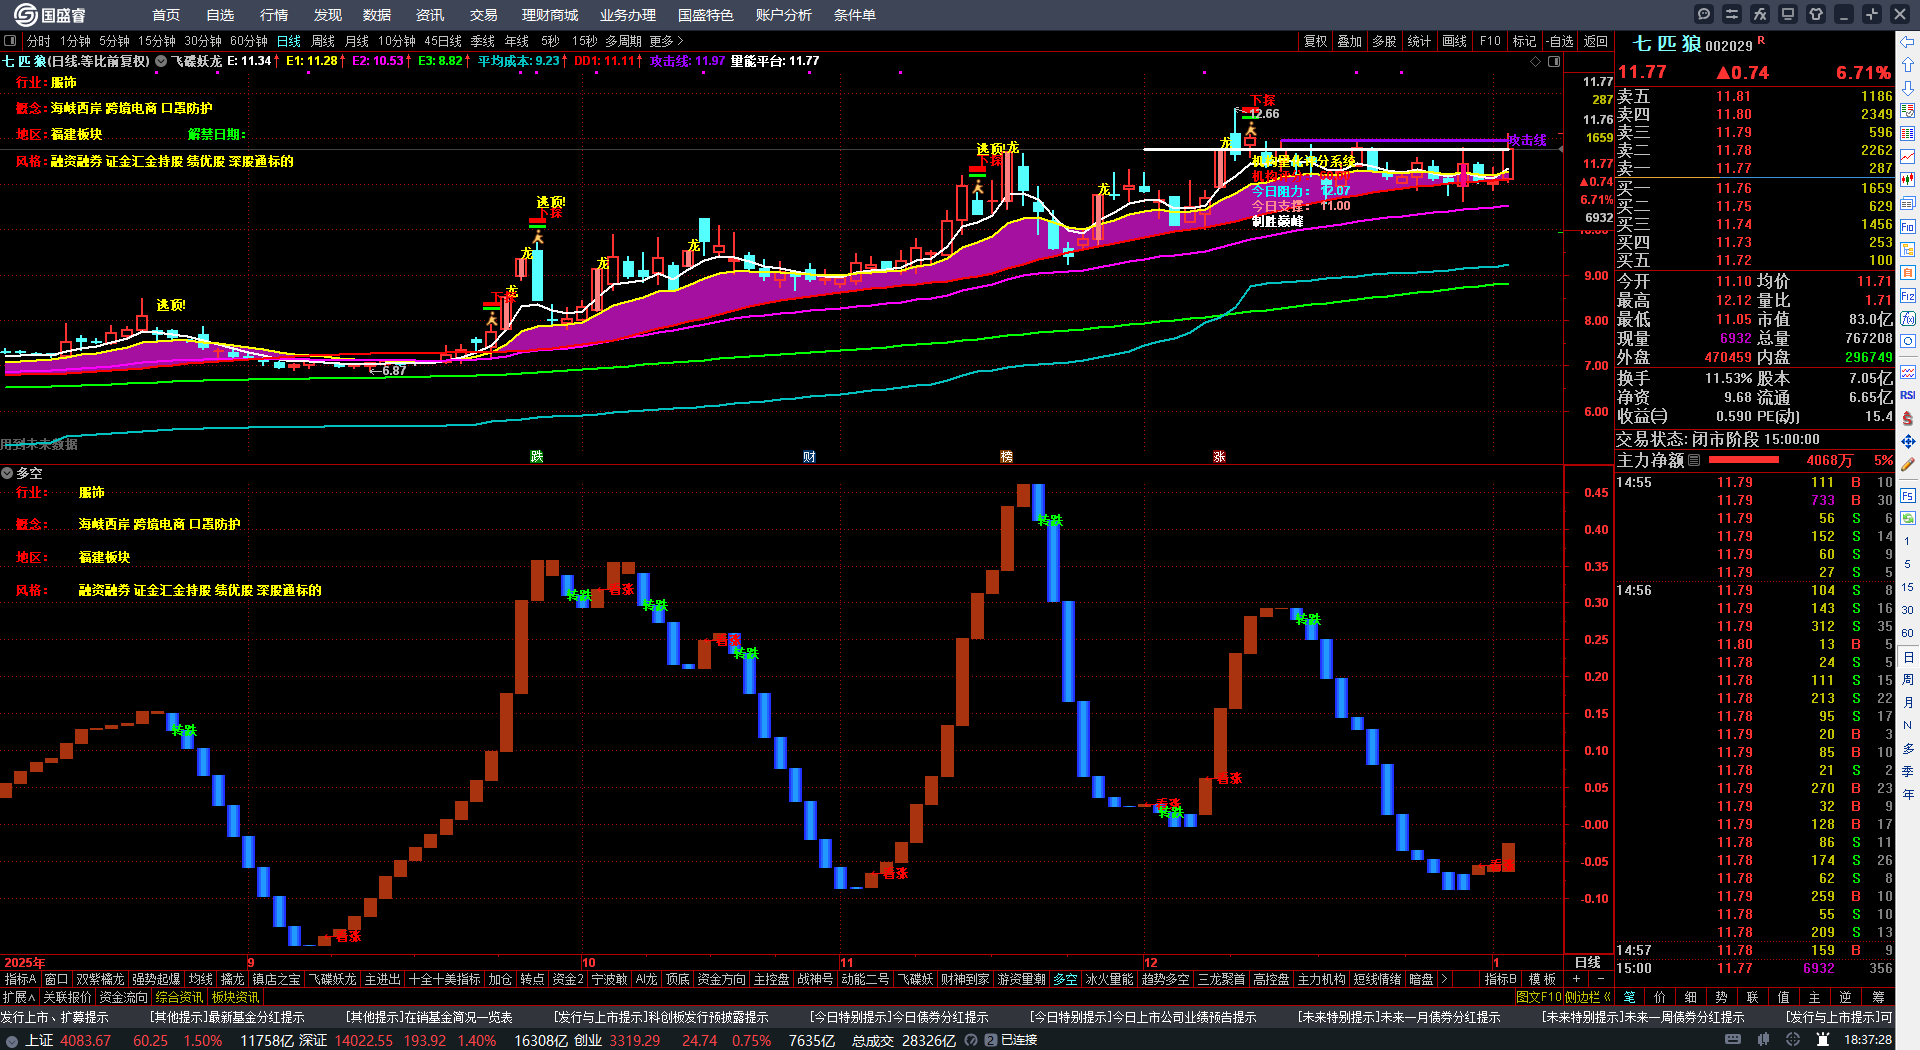Click the 返回 button
Screen dimensions: 1920x1050
1596,41
